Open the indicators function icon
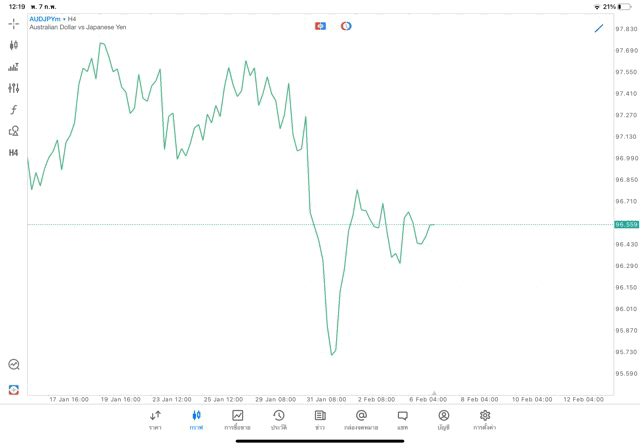Viewport: 640px width, 447px height. [14, 110]
